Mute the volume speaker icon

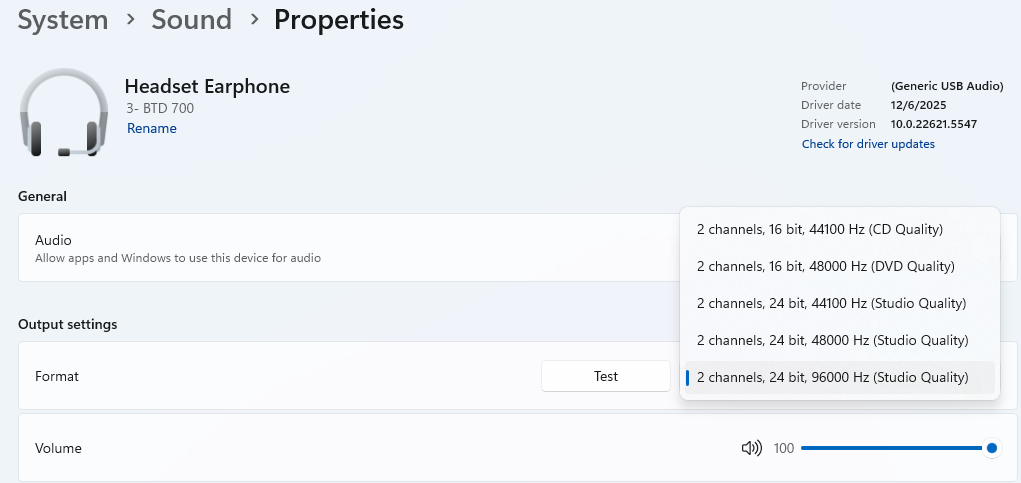click(751, 448)
